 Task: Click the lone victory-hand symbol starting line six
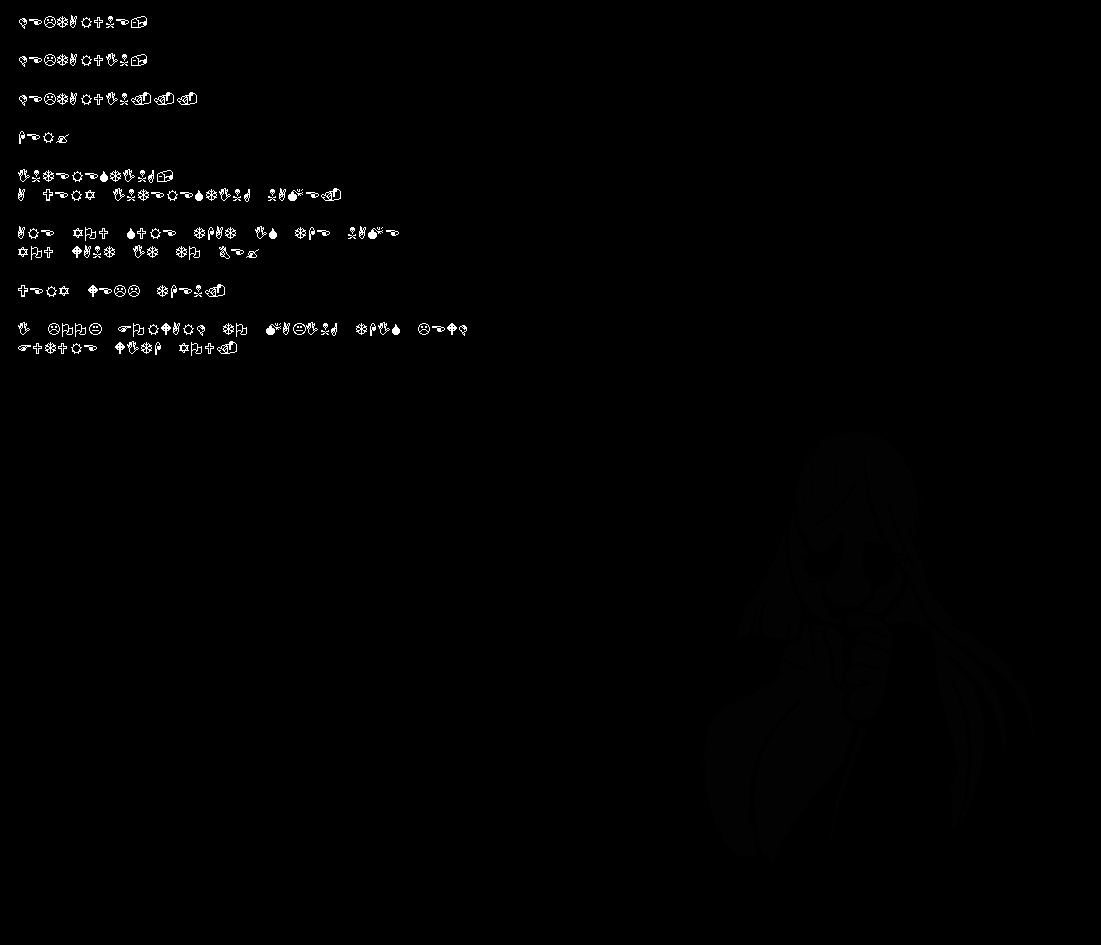coord(22,195)
